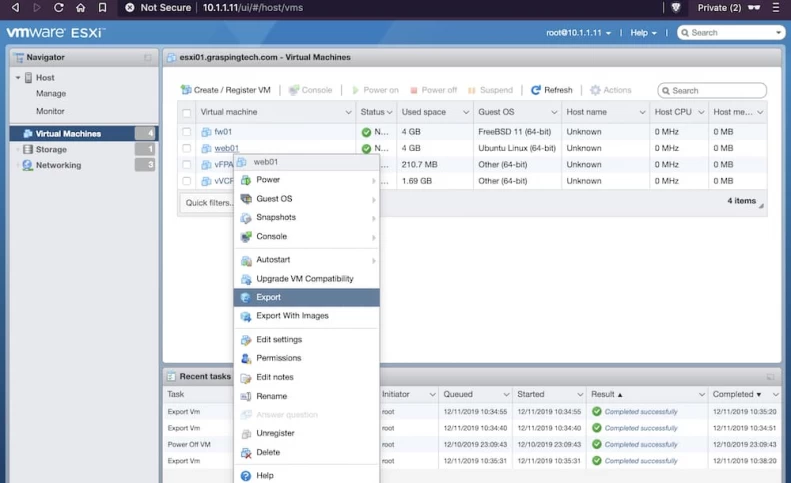Select Upgrade VM Compatibility
This screenshot has height=483, width=791.
point(307,279)
